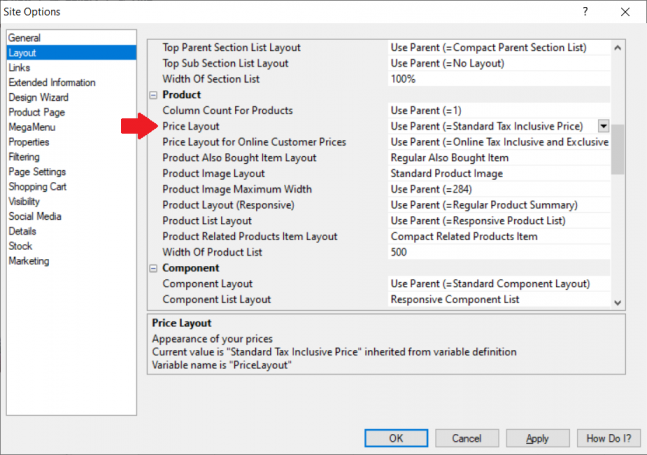Edit the Width Of Product List value
This screenshot has width=647, height=455.
[498, 251]
